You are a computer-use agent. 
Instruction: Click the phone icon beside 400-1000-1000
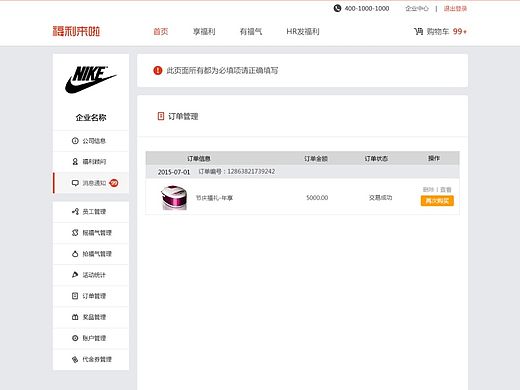337,8
